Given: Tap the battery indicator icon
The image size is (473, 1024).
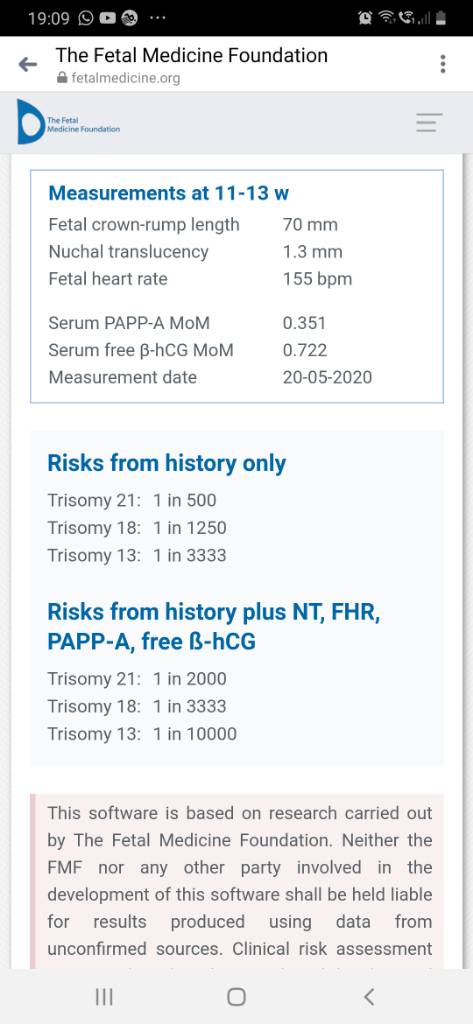Looking at the screenshot, I should [x=443, y=18].
